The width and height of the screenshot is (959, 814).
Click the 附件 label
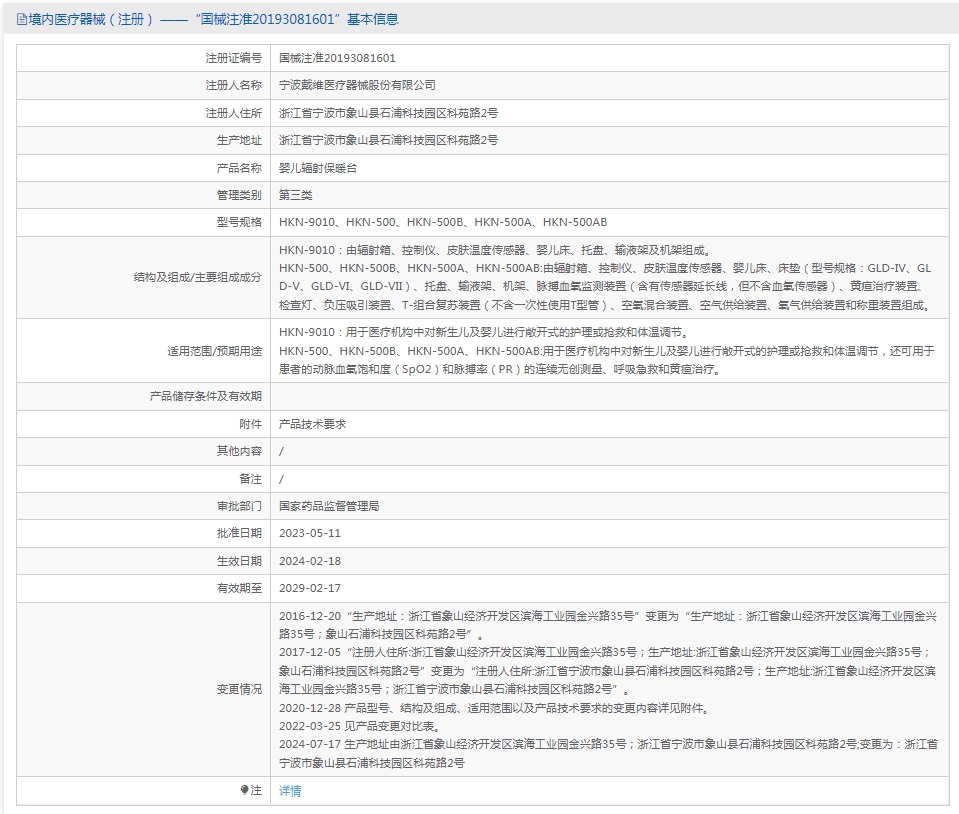point(250,424)
